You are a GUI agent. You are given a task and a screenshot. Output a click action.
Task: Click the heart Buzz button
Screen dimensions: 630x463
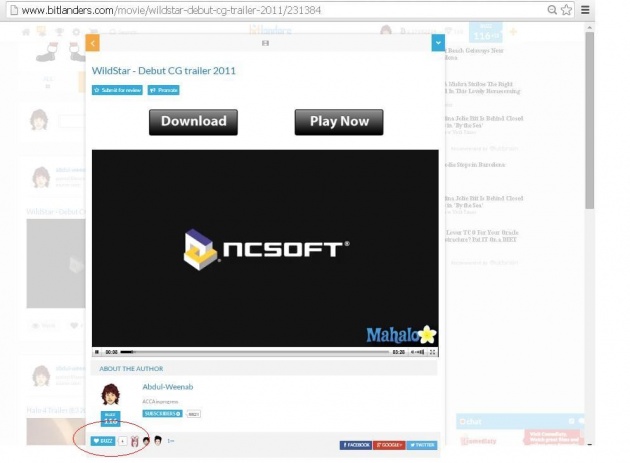[103, 441]
